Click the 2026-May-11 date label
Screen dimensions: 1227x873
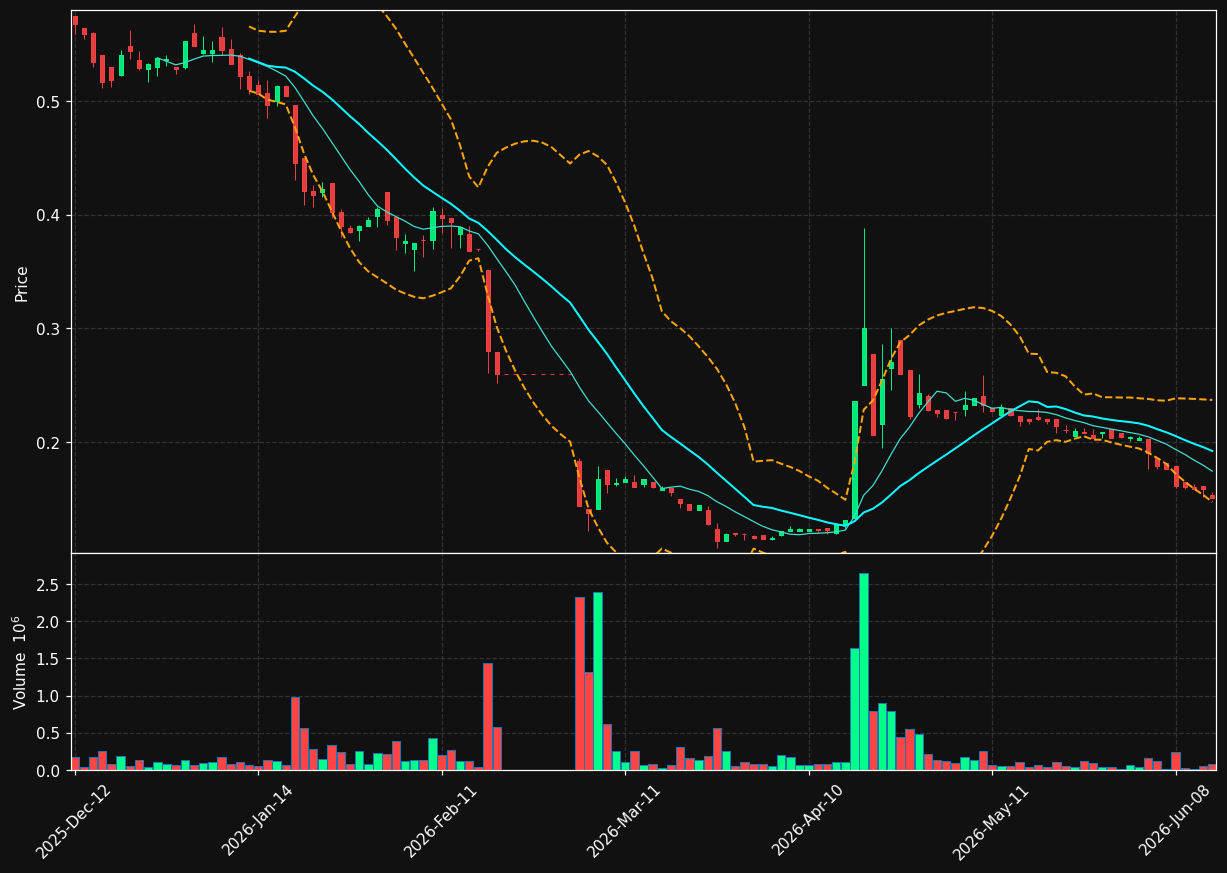pyautogui.click(x=990, y=821)
